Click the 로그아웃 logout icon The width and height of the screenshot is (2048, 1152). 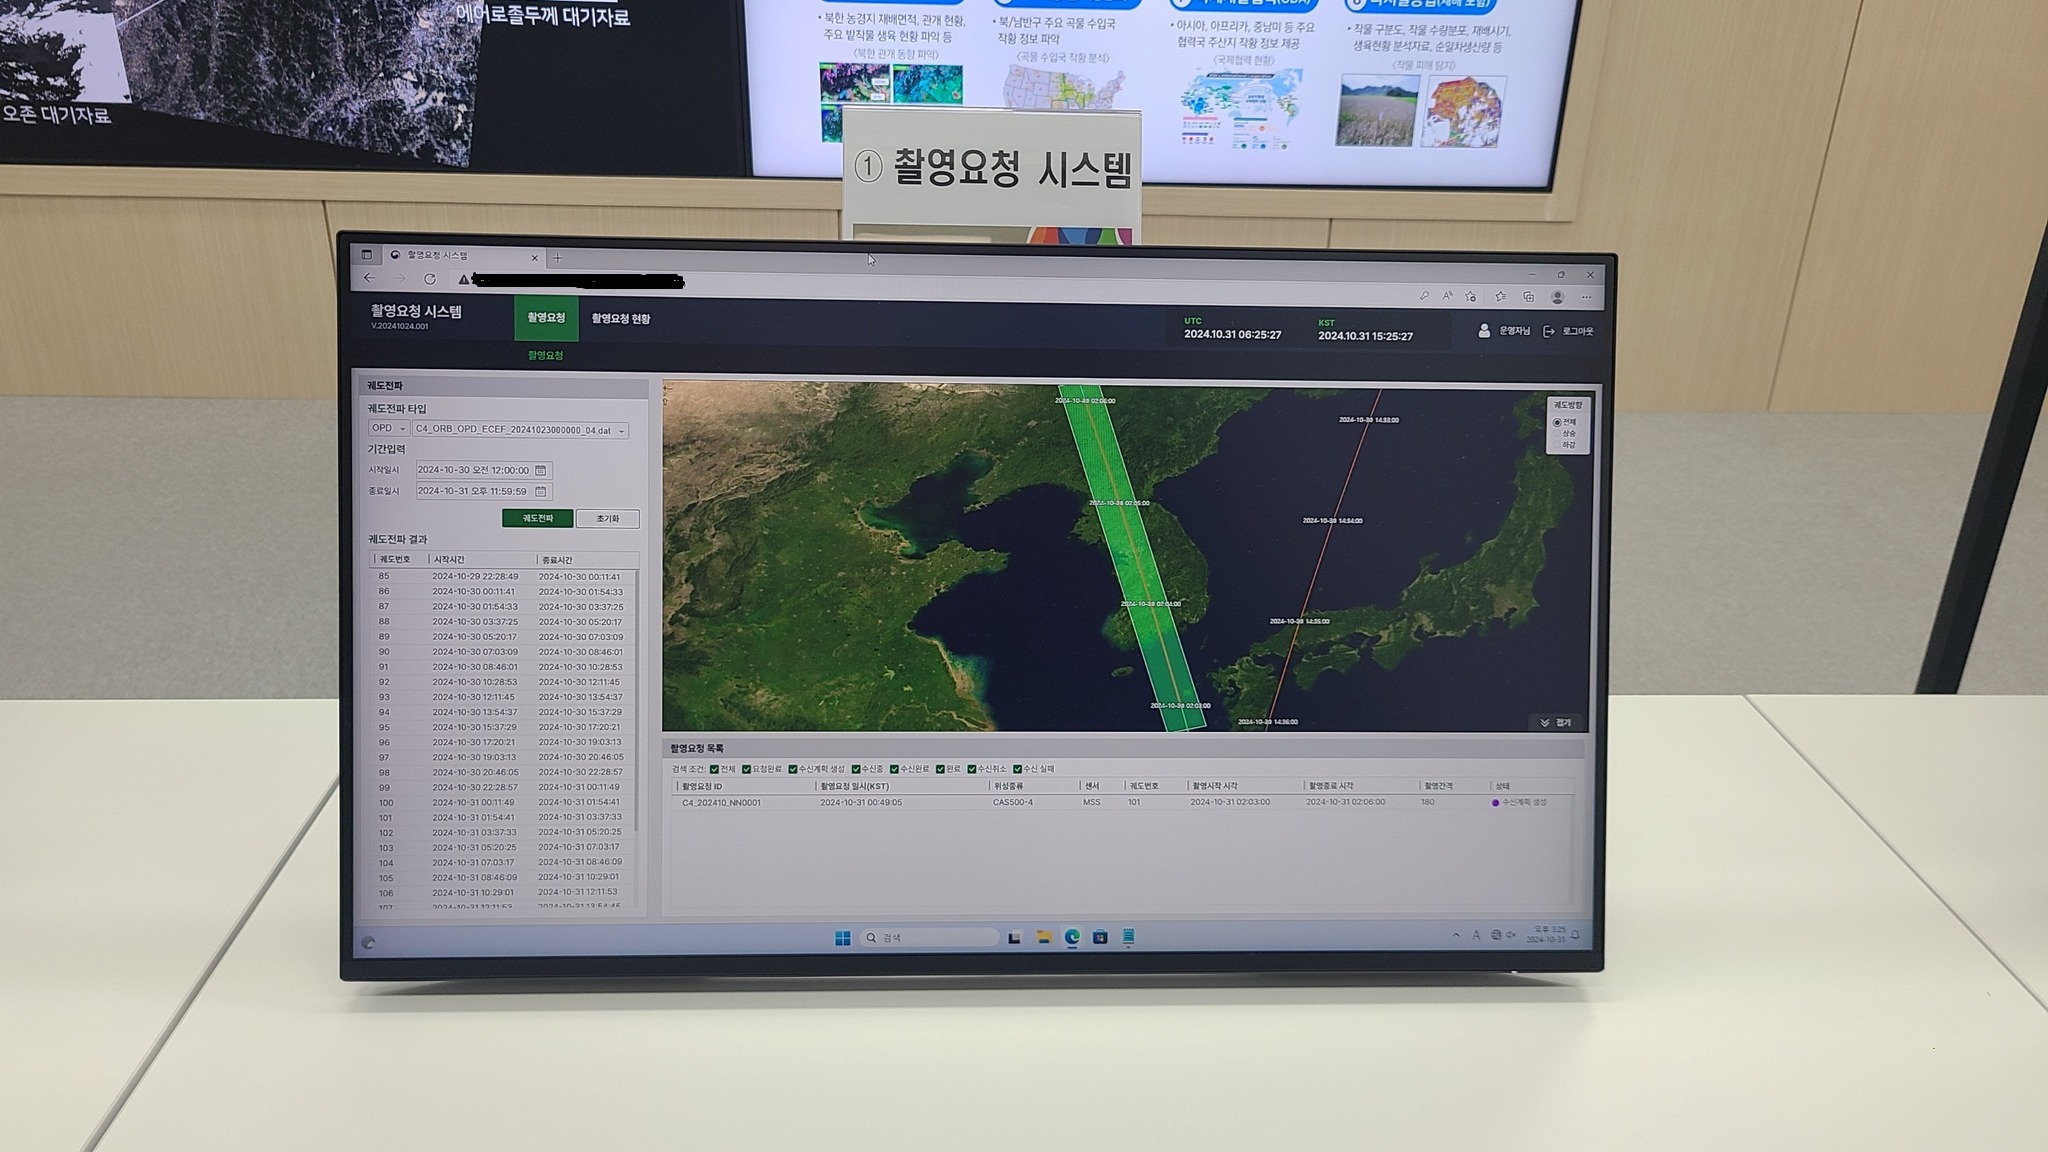pyautogui.click(x=1549, y=331)
